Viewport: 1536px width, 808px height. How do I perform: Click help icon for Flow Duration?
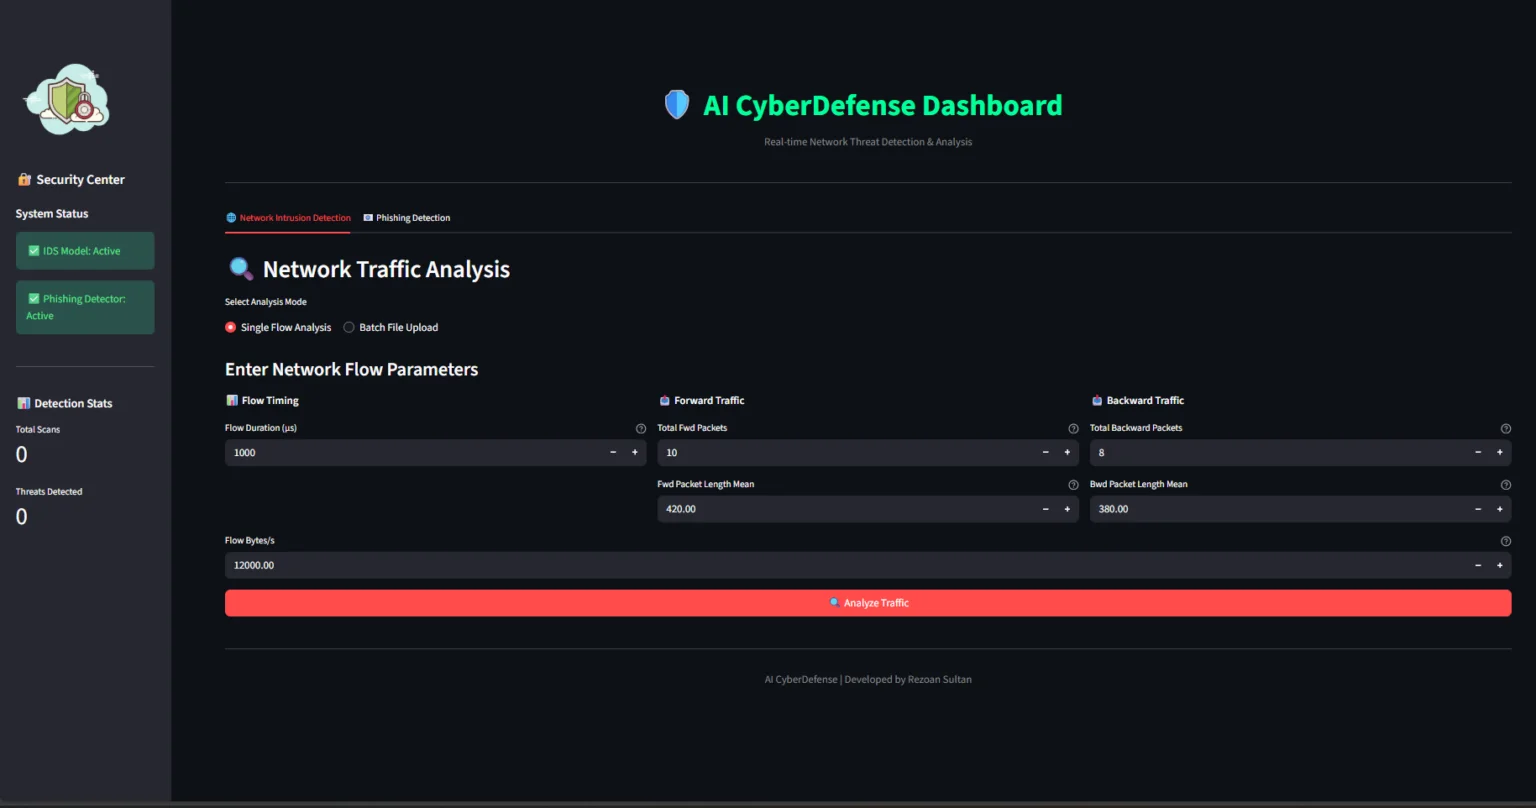point(641,428)
